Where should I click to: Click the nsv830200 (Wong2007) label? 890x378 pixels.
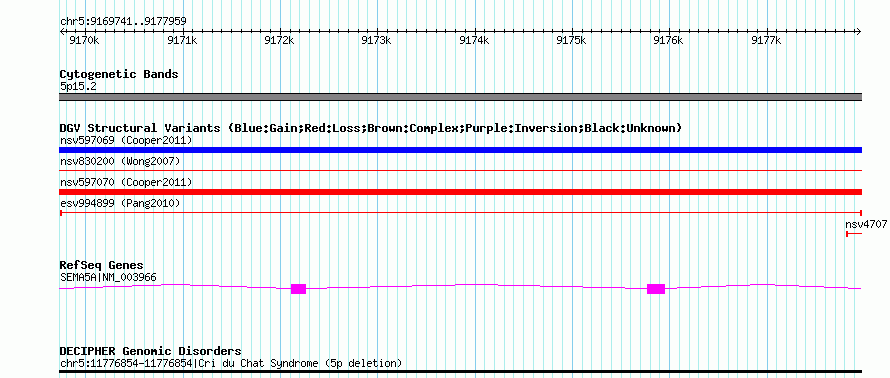(x=120, y=162)
